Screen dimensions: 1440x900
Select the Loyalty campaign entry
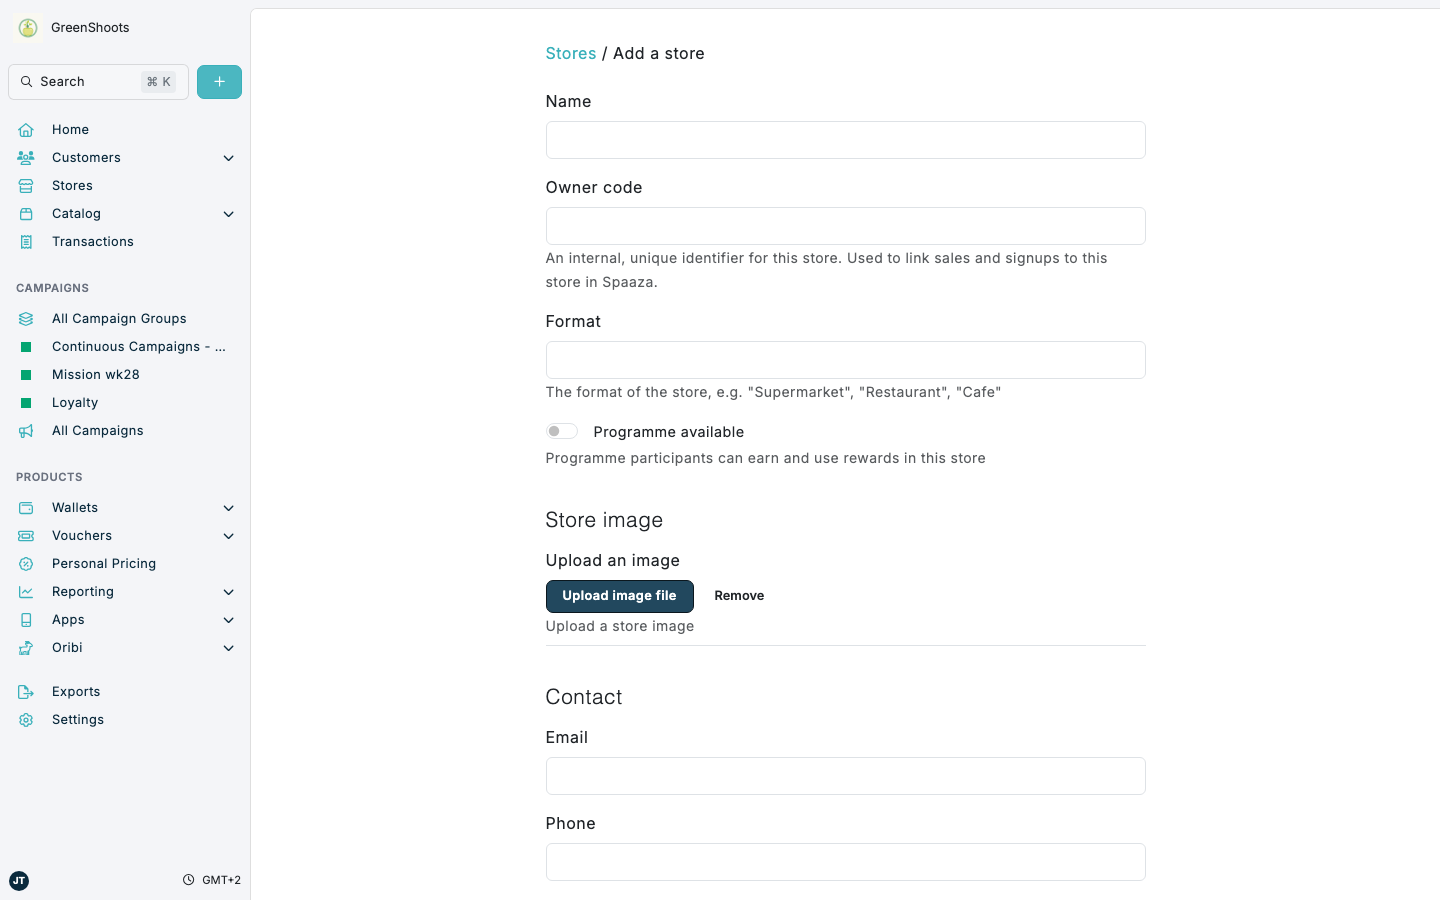77,402
